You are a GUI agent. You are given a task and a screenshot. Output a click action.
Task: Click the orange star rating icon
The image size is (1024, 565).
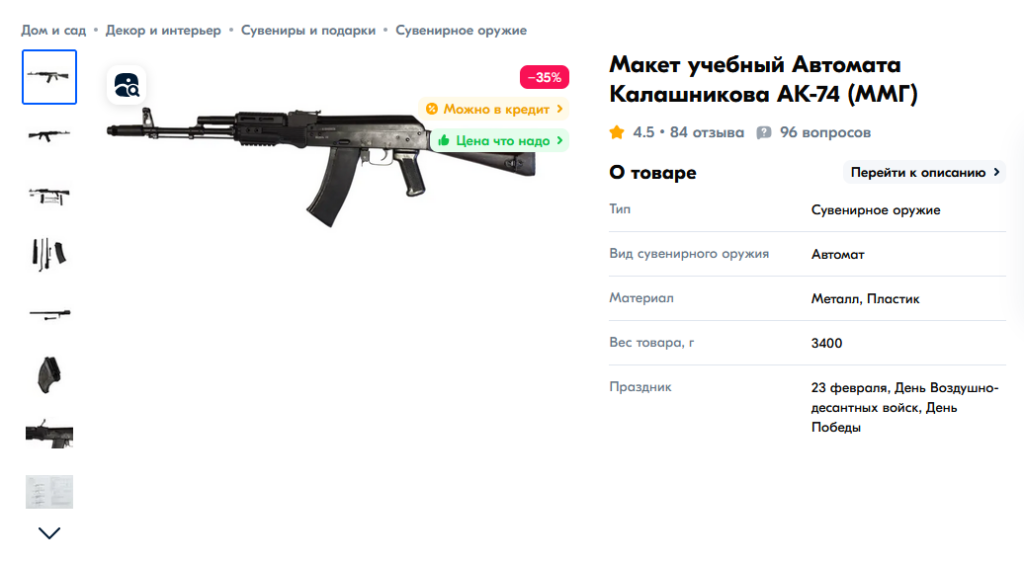[x=616, y=133]
